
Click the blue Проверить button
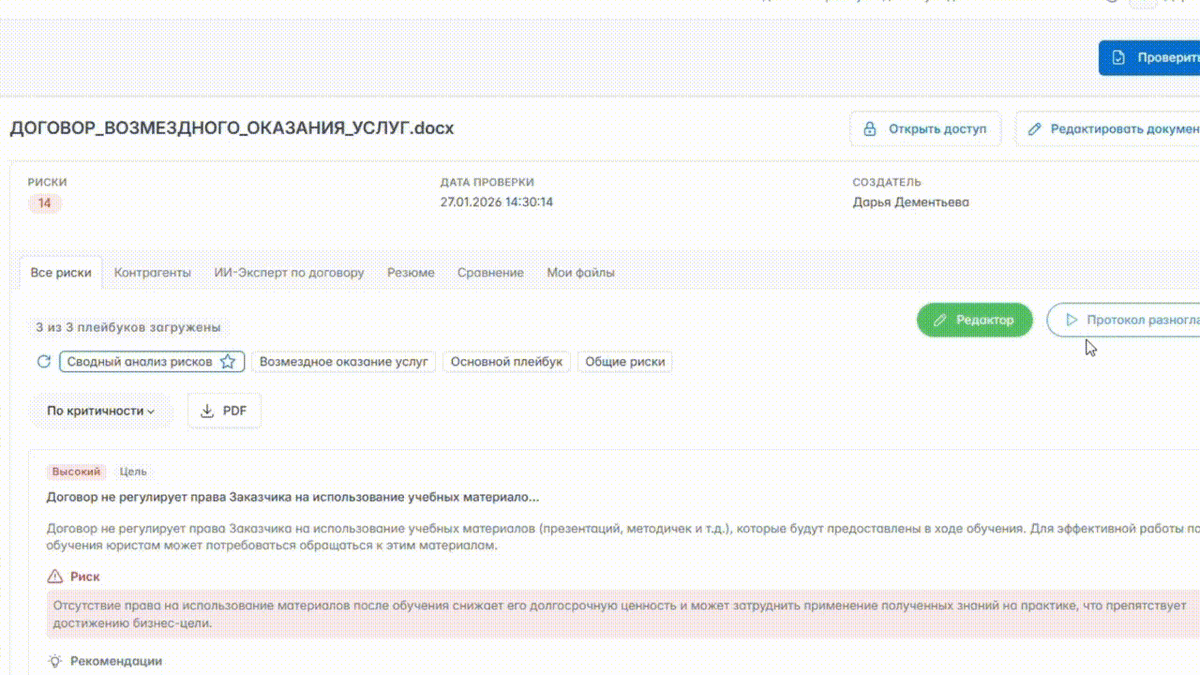click(1149, 58)
